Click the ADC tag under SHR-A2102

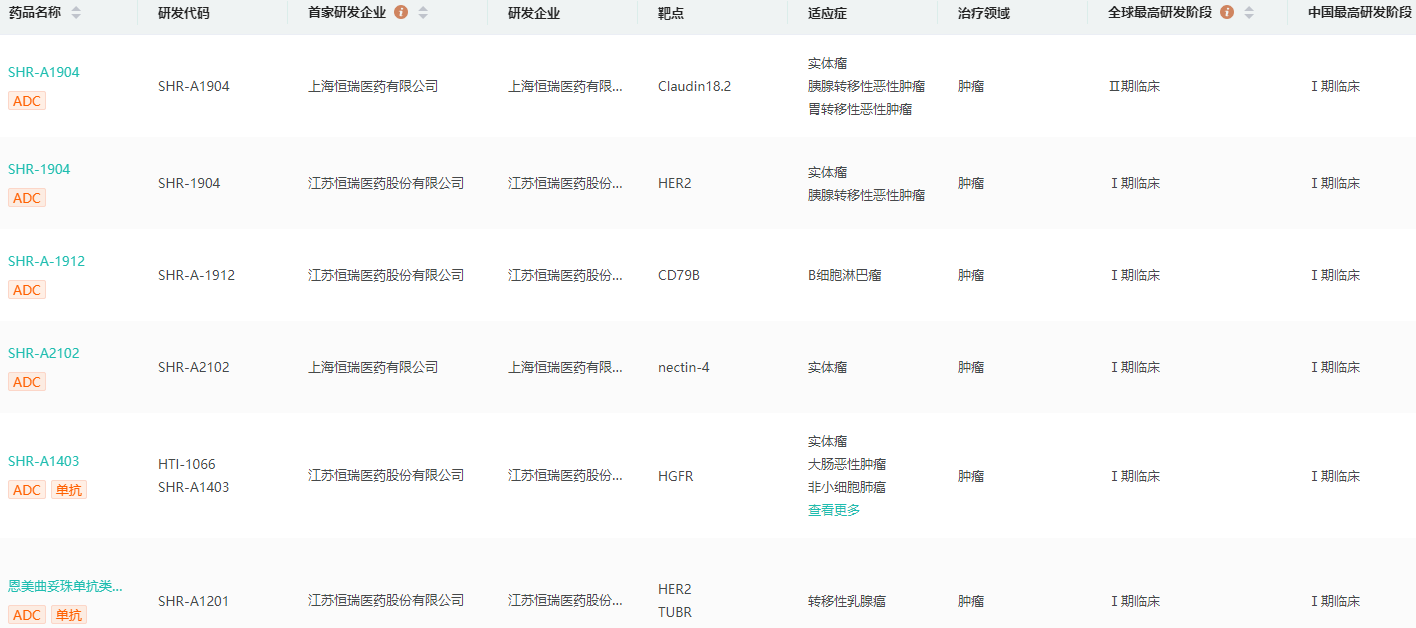(x=27, y=382)
